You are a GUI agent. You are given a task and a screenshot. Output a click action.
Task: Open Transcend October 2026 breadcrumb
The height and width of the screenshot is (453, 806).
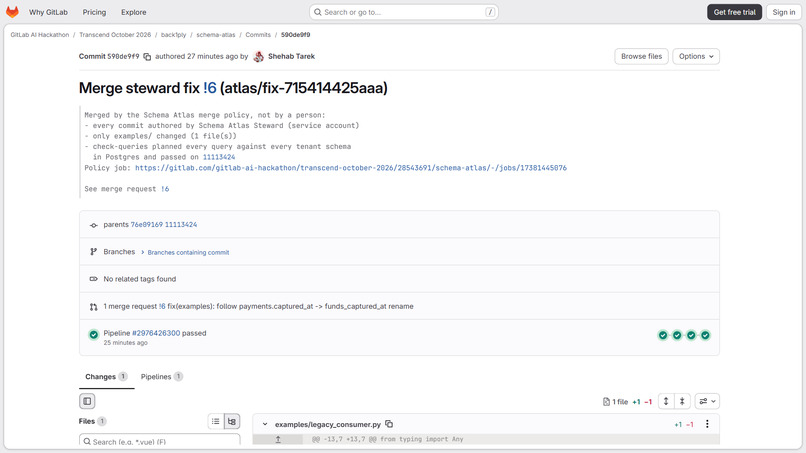coord(115,35)
